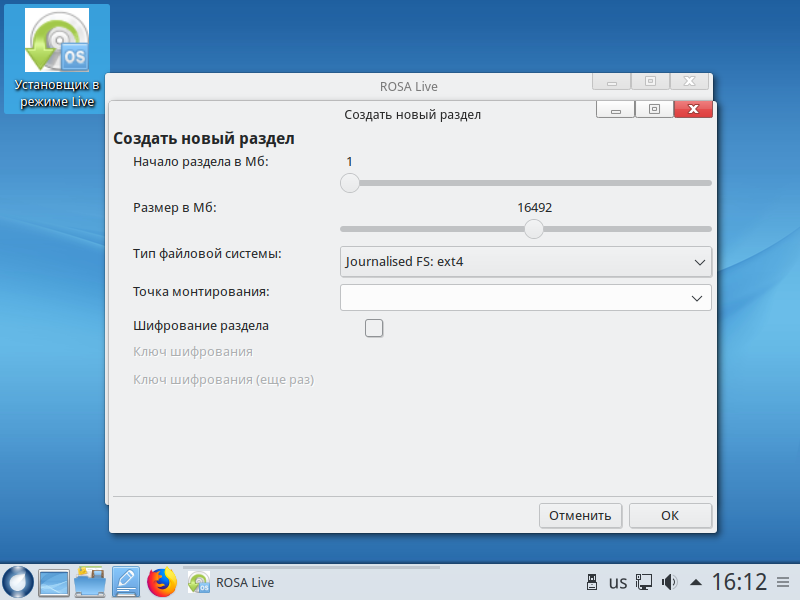Open the Live mode installer desktop icon

coord(55,60)
